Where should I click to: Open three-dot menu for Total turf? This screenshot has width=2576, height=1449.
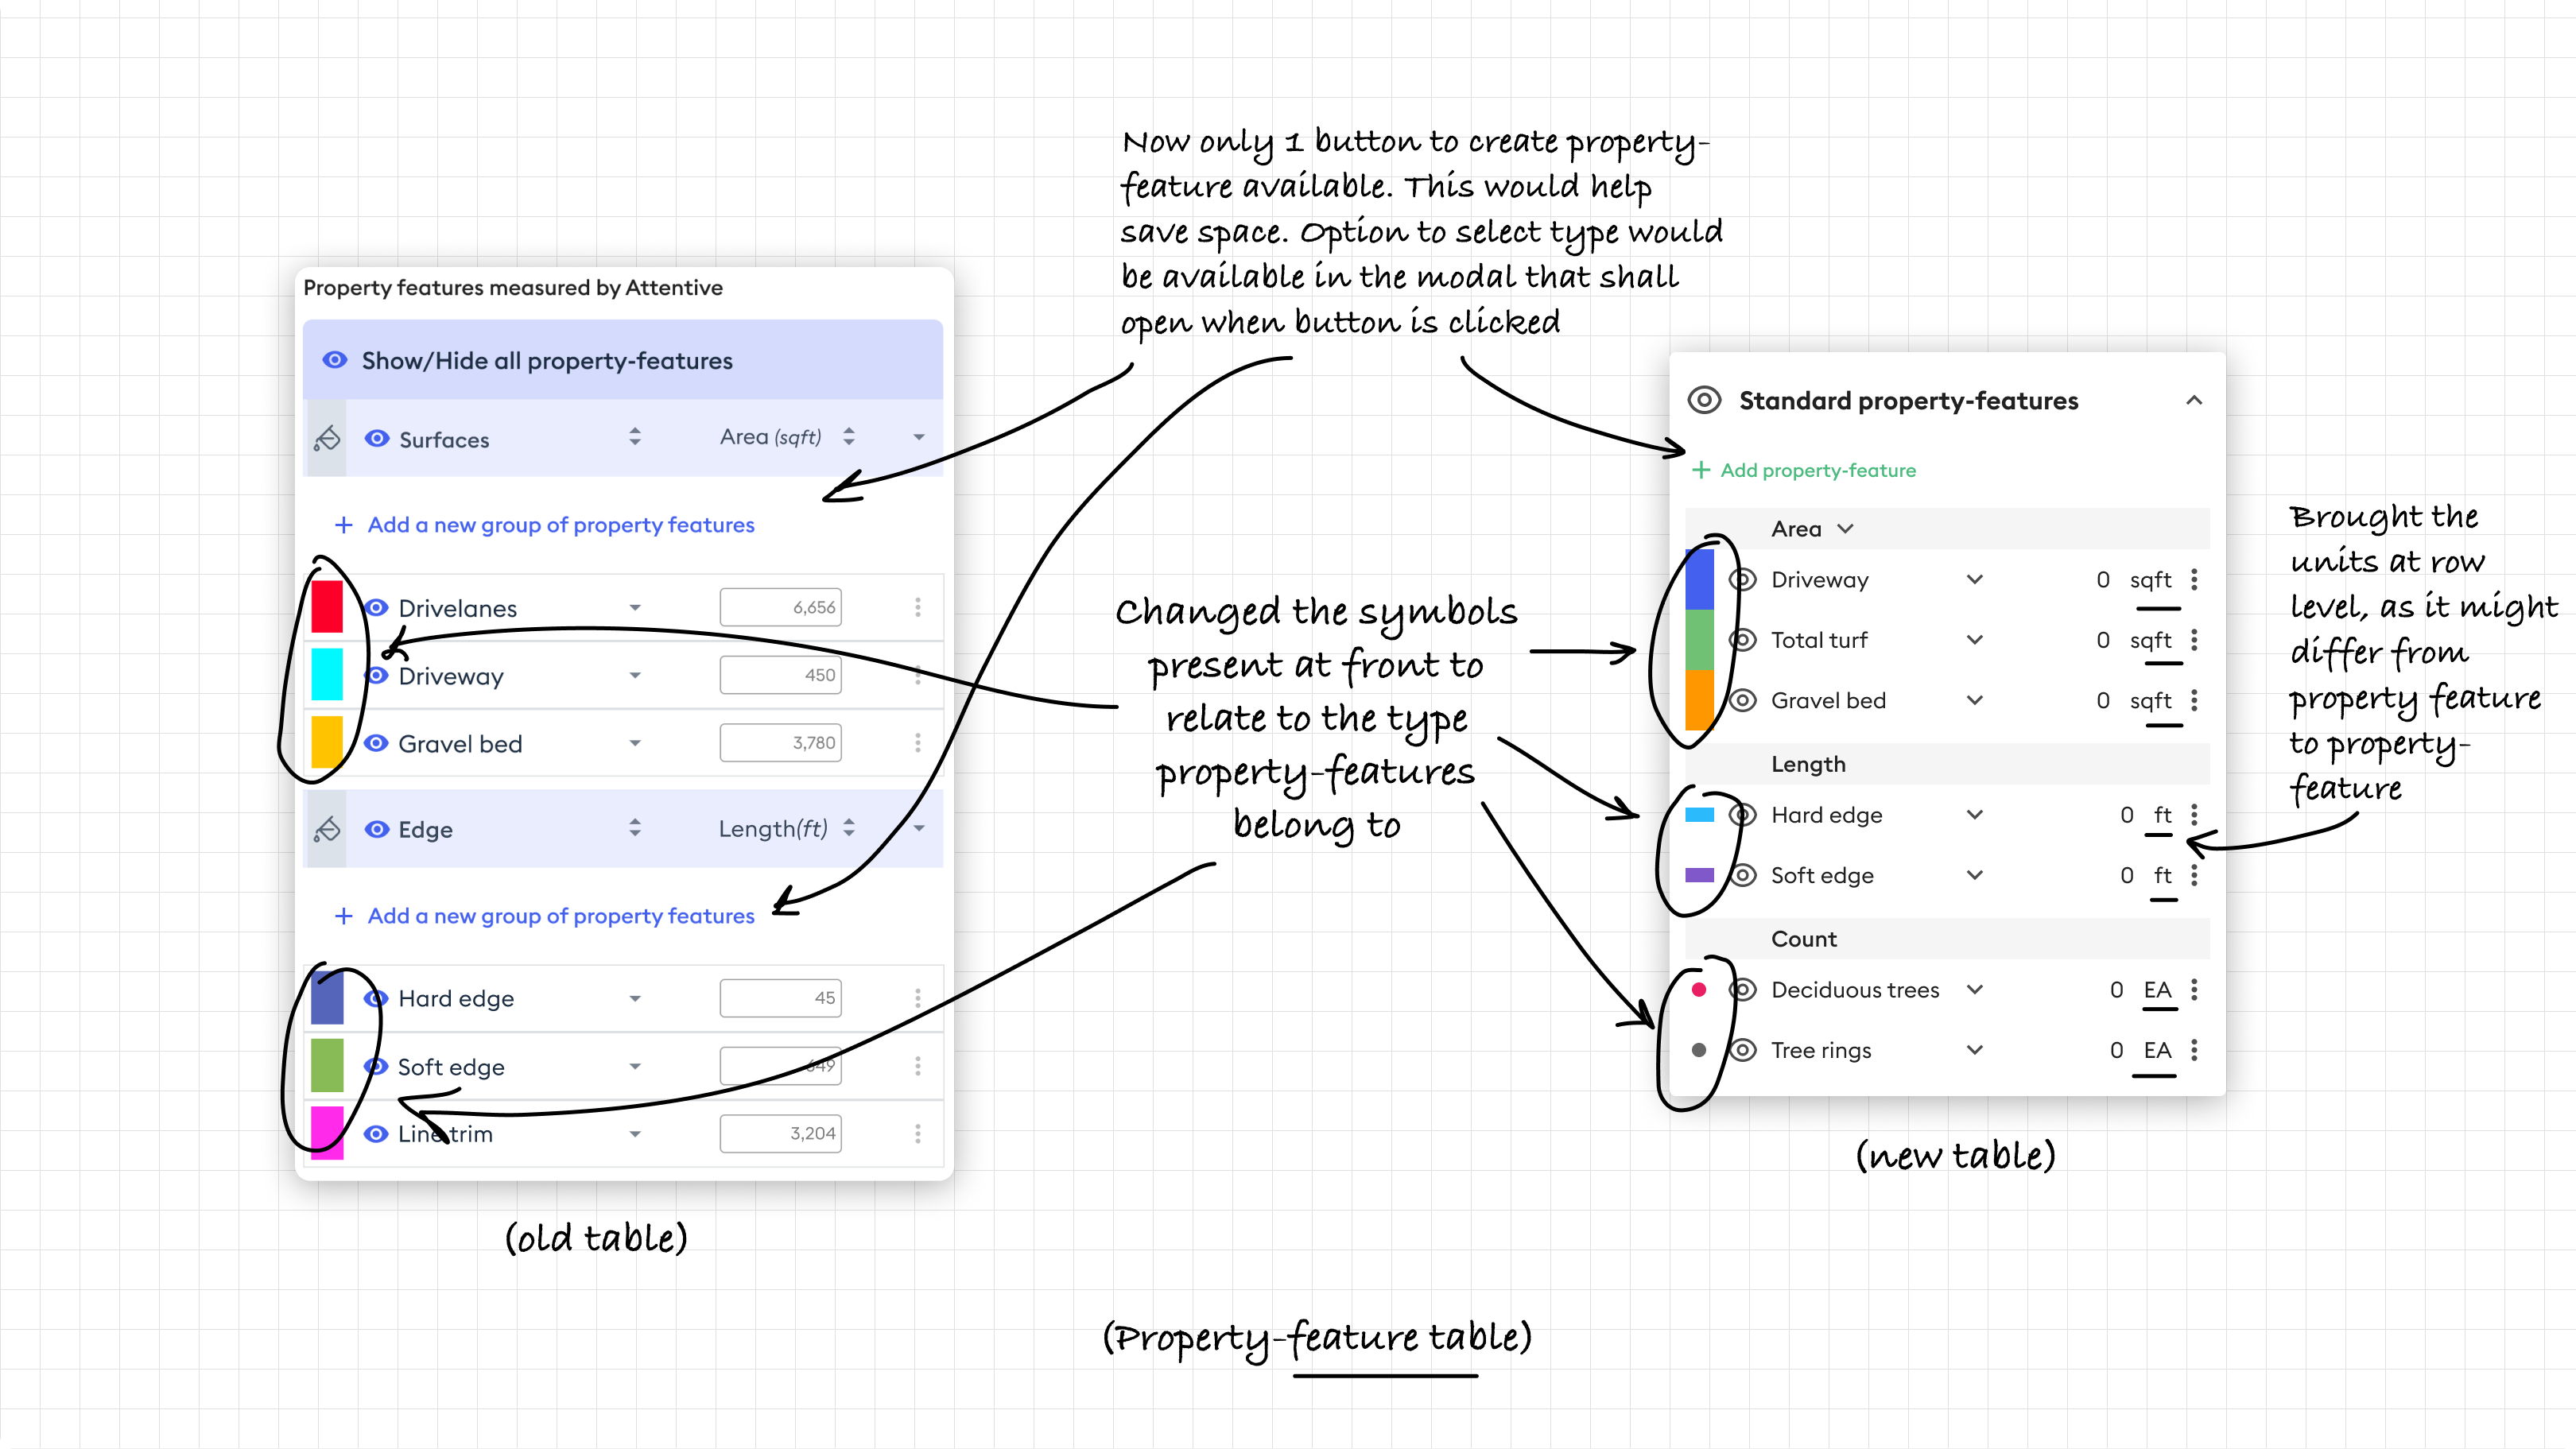coord(2194,640)
